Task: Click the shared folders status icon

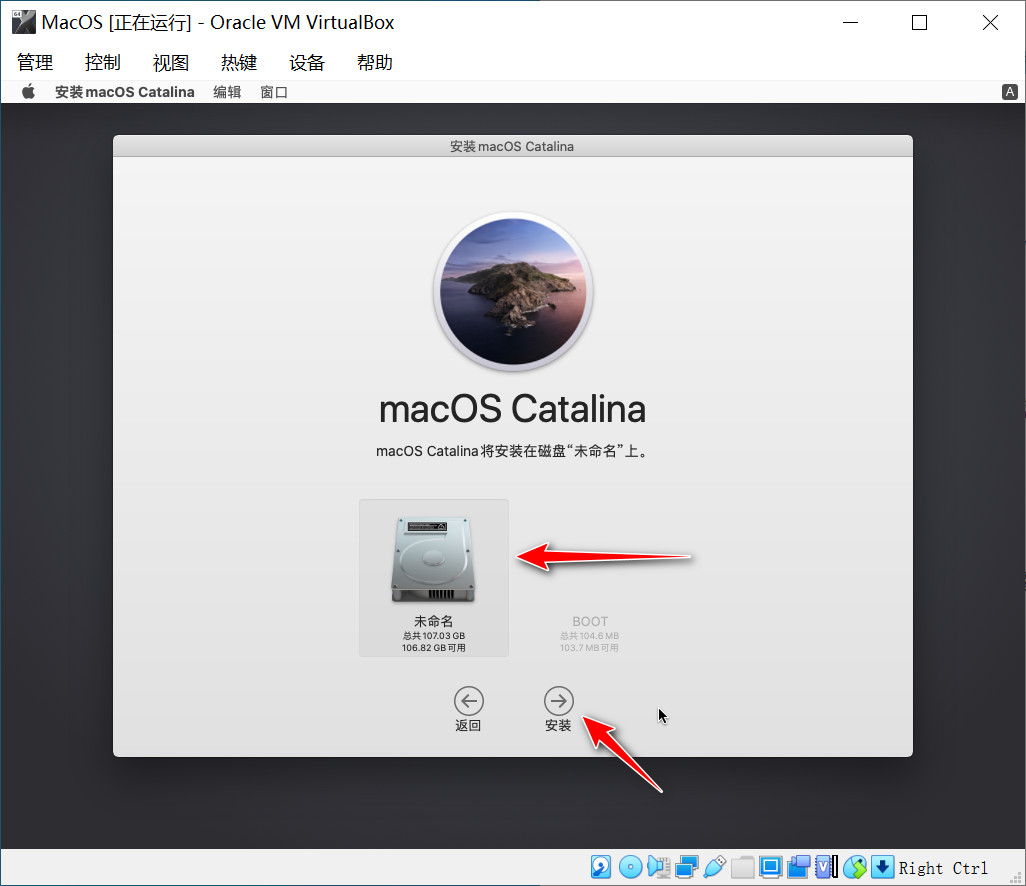Action: 743,867
